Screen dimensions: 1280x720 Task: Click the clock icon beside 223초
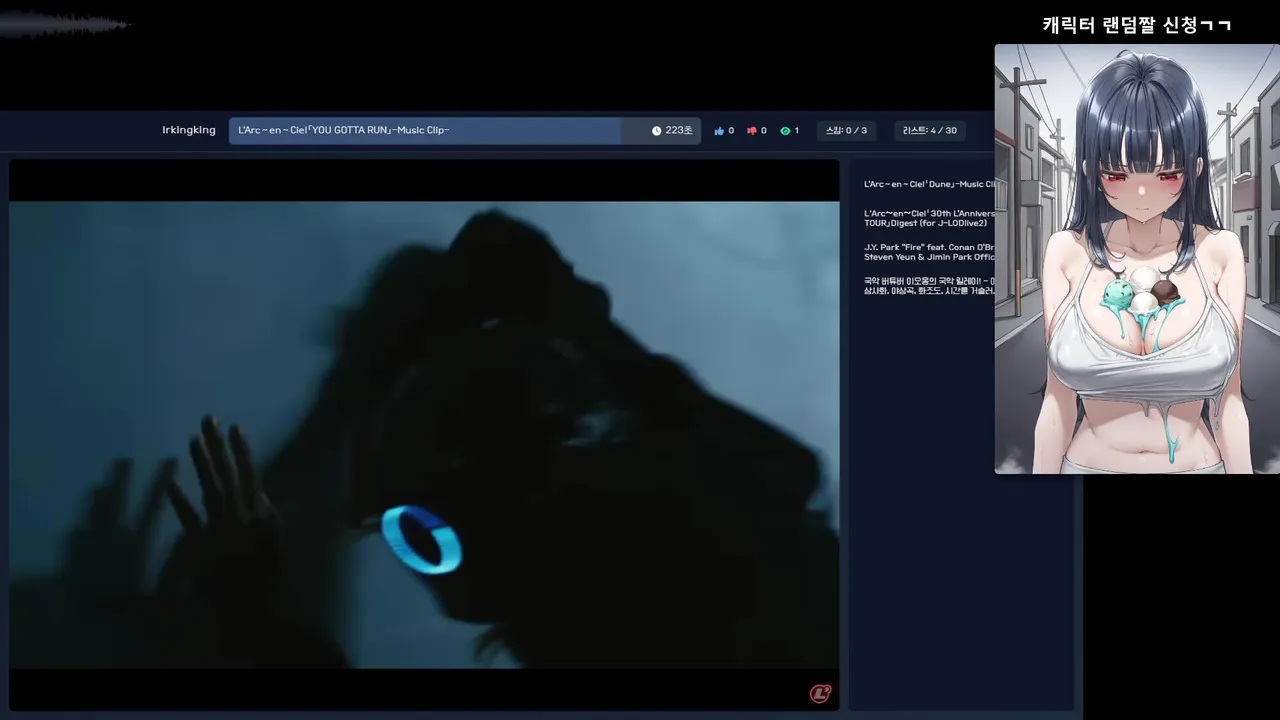[657, 131]
